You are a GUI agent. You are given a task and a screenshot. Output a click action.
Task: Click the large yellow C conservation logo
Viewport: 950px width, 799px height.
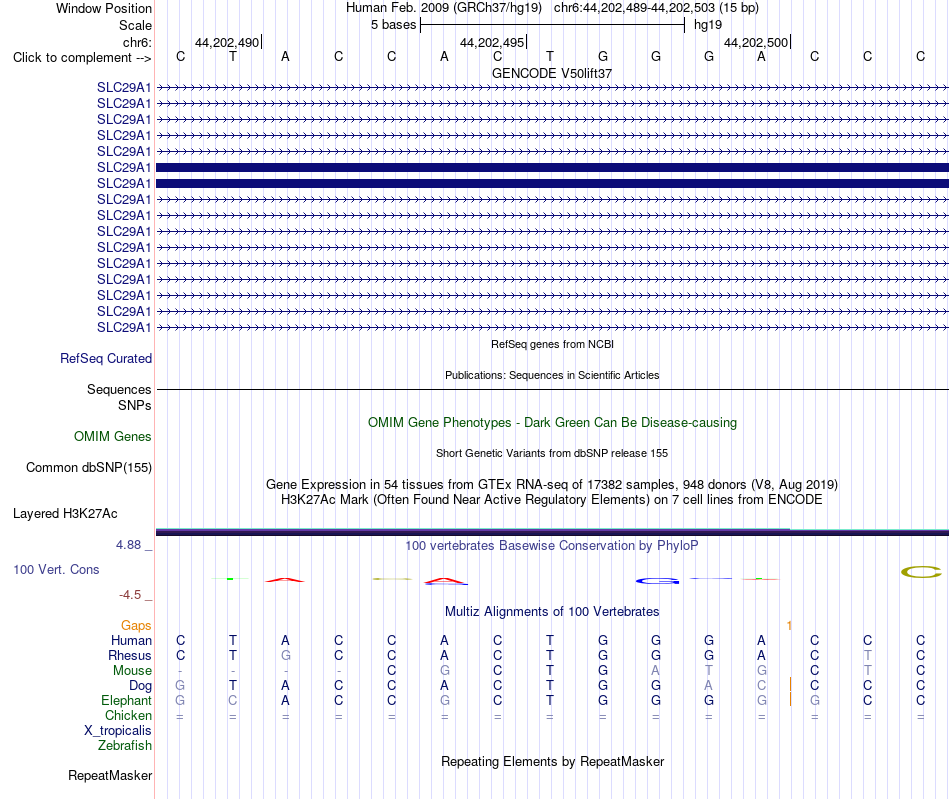921,572
